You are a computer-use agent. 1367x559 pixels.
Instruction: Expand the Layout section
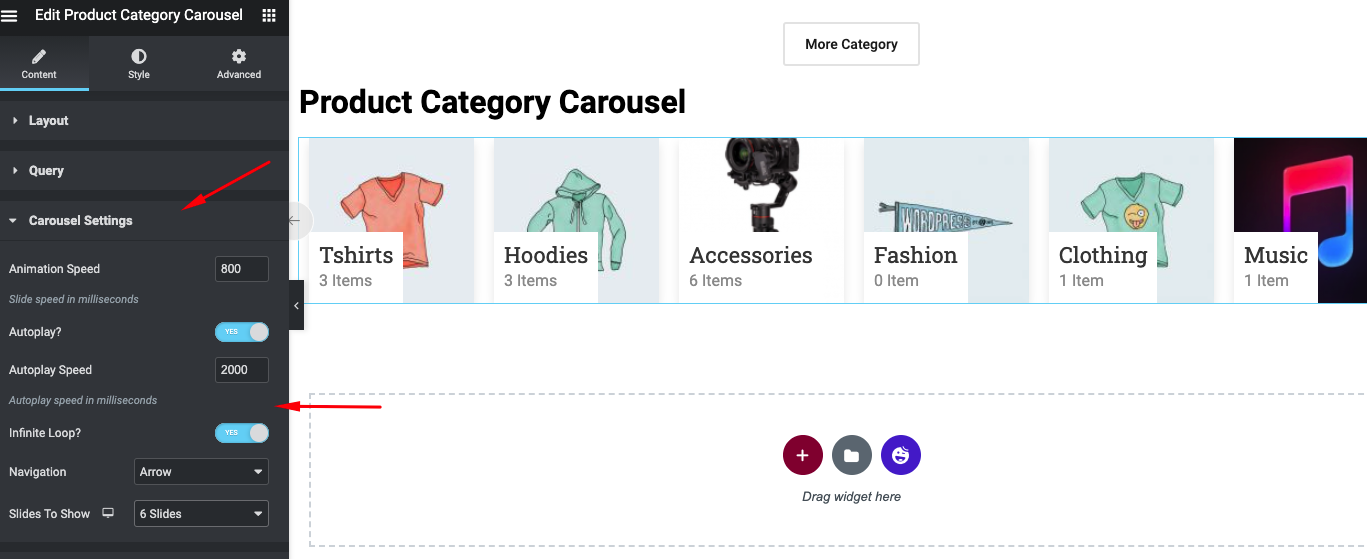(48, 121)
